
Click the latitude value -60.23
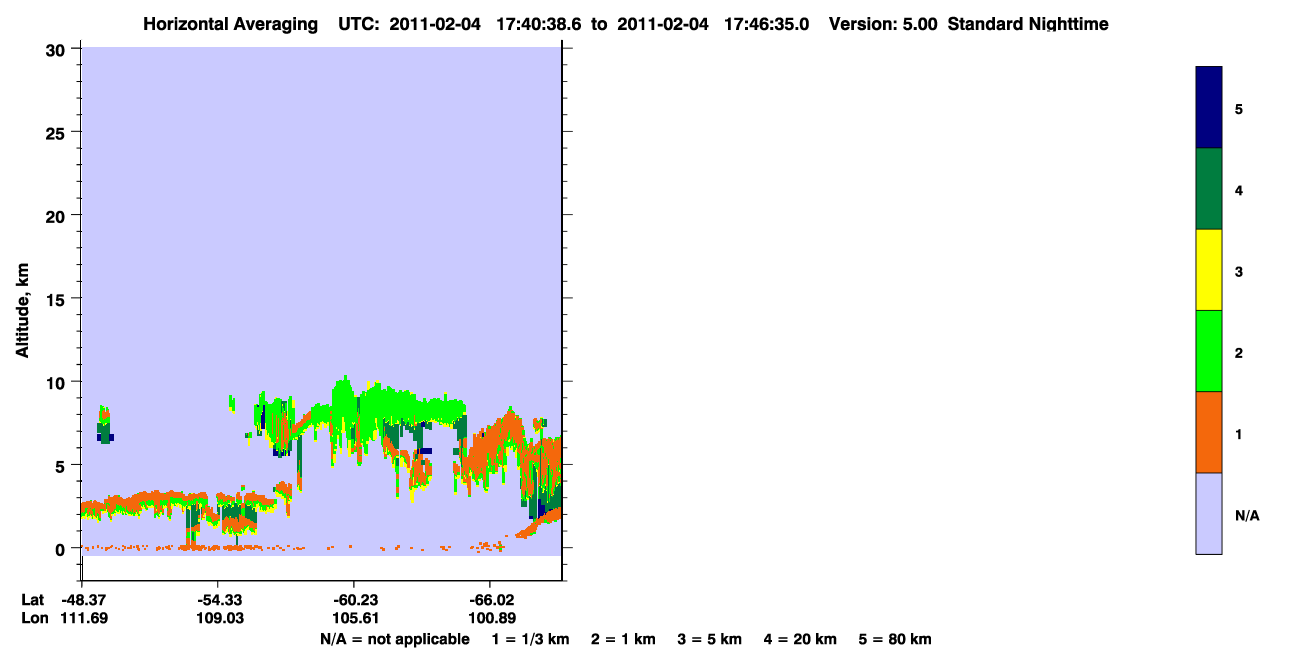pyautogui.click(x=354, y=600)
